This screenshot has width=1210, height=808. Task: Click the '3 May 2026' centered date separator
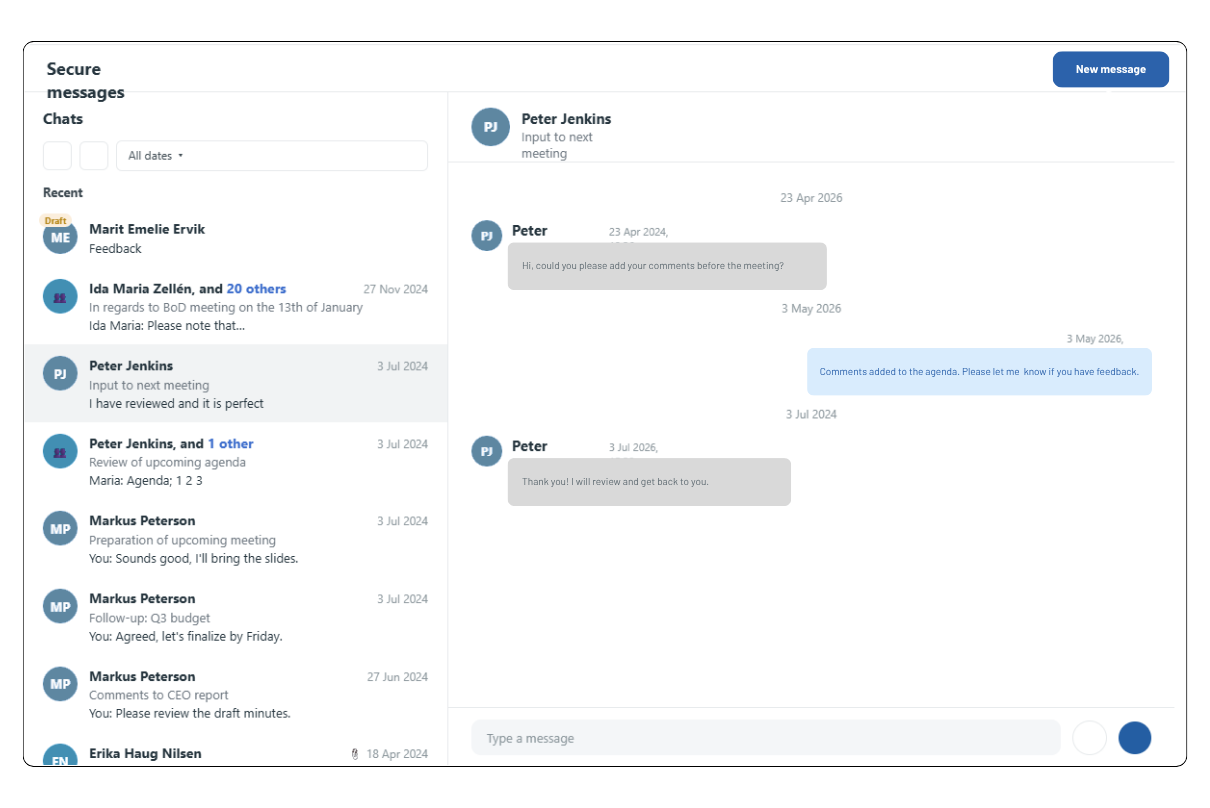pyautogui.click(x=811, y=309)
